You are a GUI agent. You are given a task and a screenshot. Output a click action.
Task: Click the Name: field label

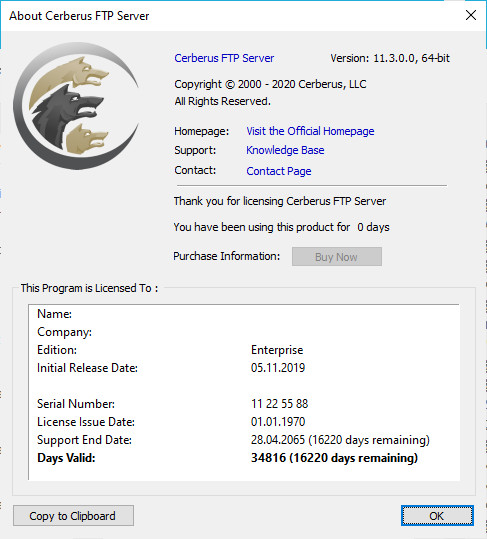click(54, 314)
